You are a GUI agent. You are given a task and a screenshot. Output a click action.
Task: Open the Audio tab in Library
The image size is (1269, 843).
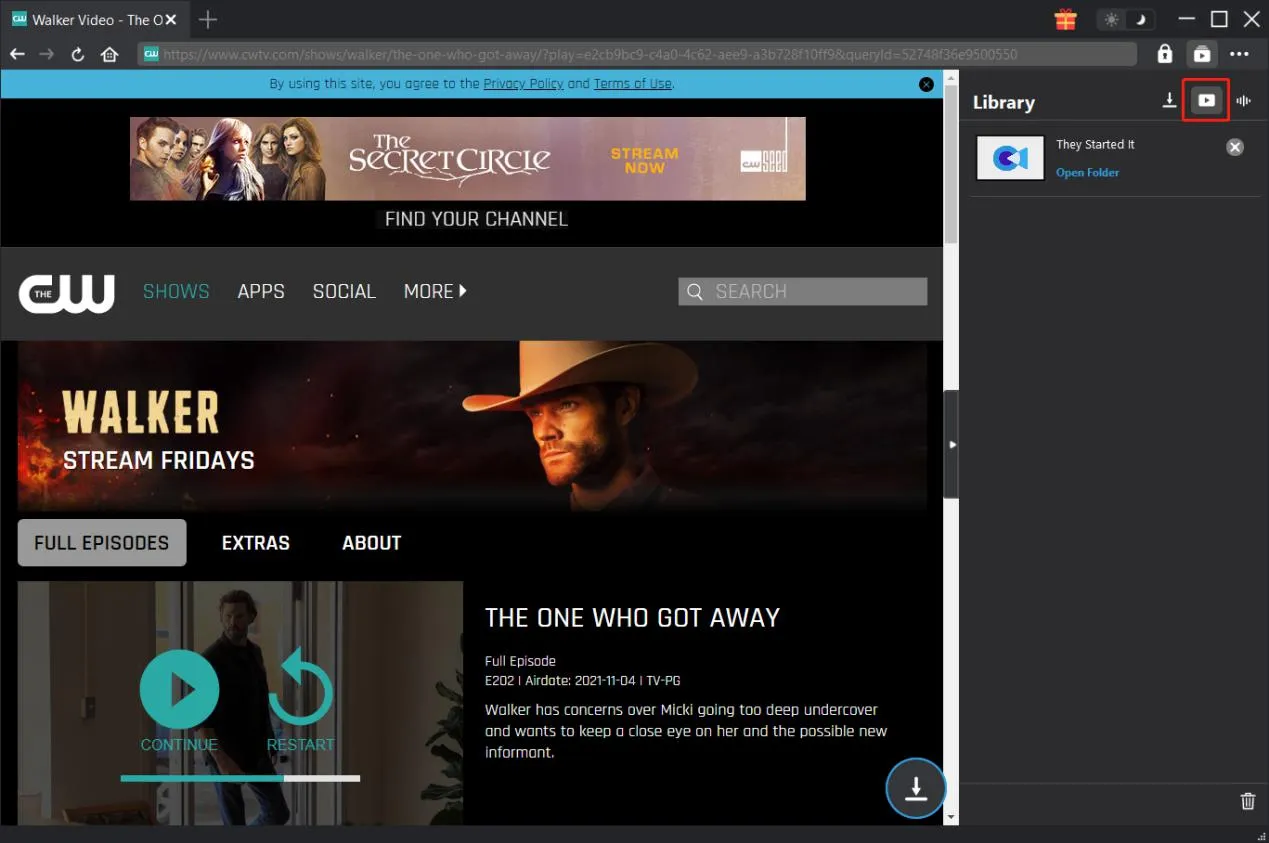[x=1244, y=101]
